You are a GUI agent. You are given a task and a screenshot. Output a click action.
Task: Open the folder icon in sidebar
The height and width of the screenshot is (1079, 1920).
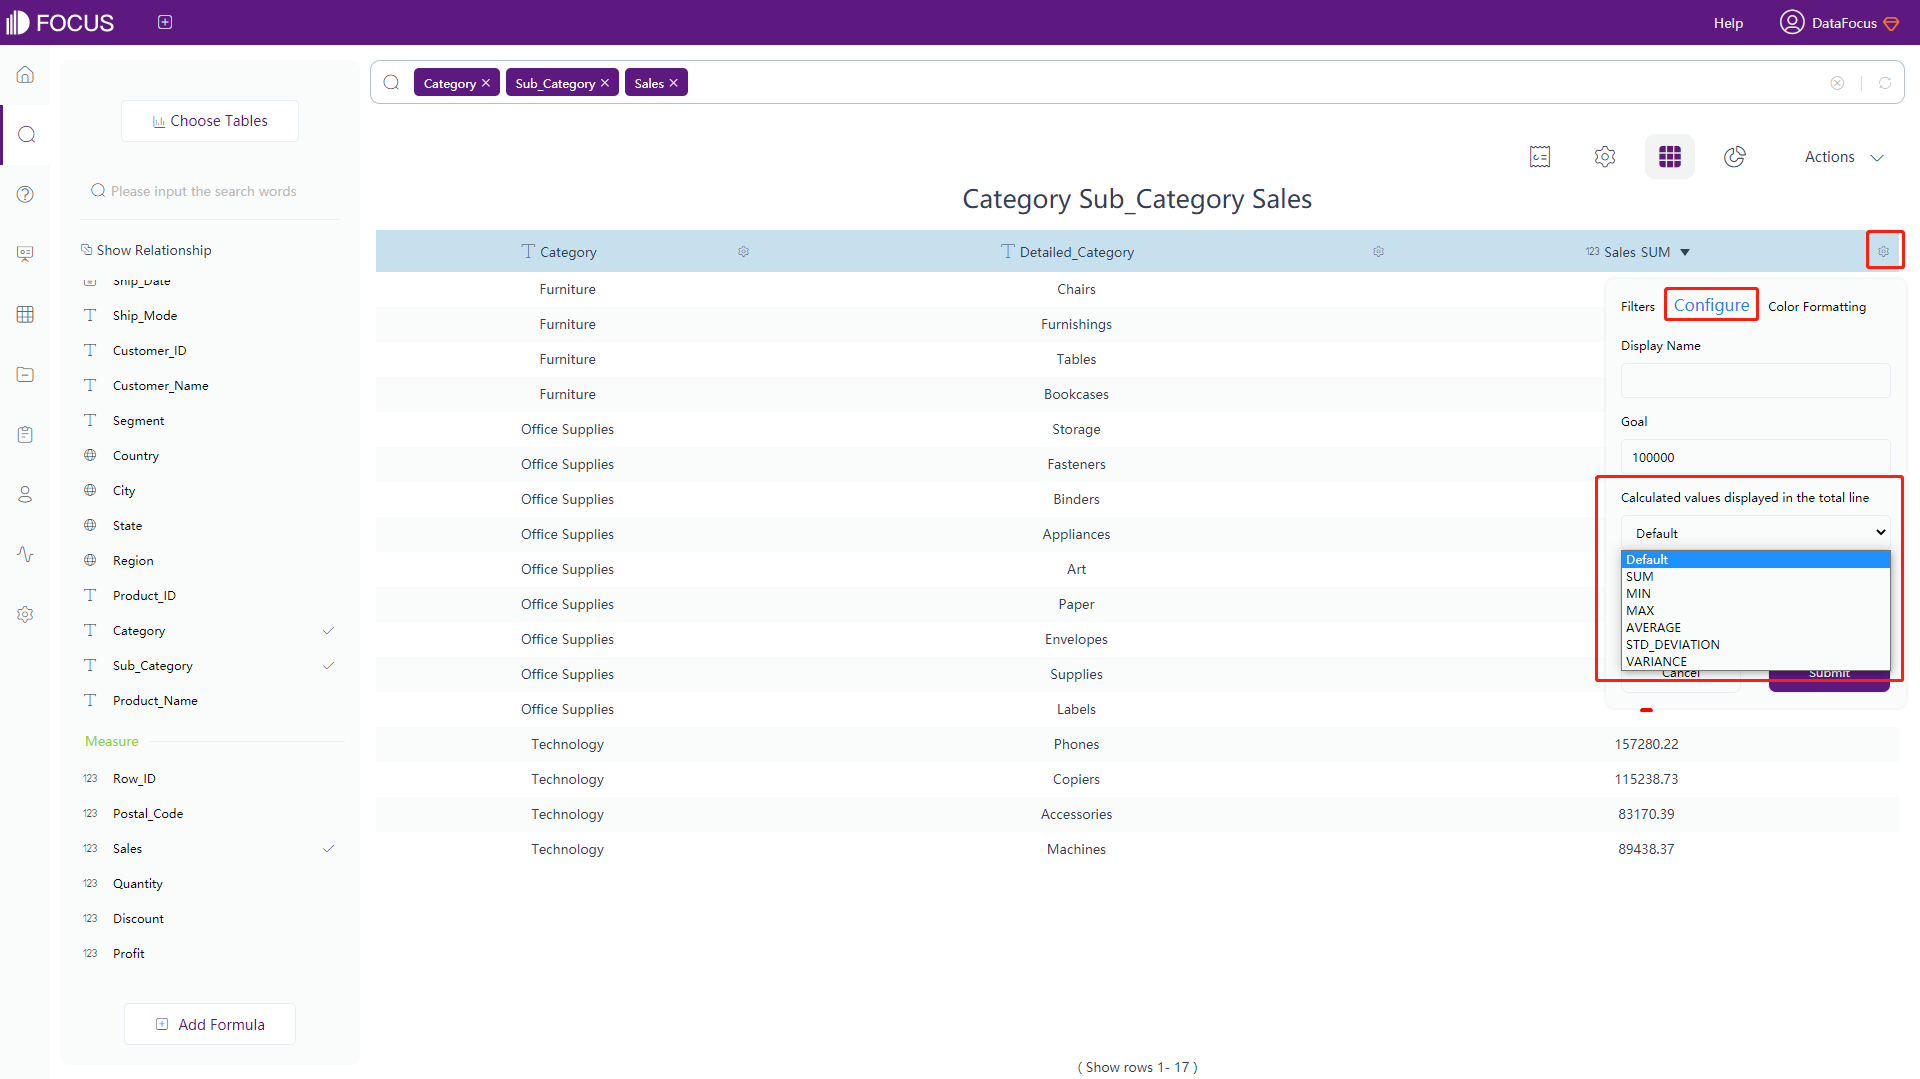[25, 374]
